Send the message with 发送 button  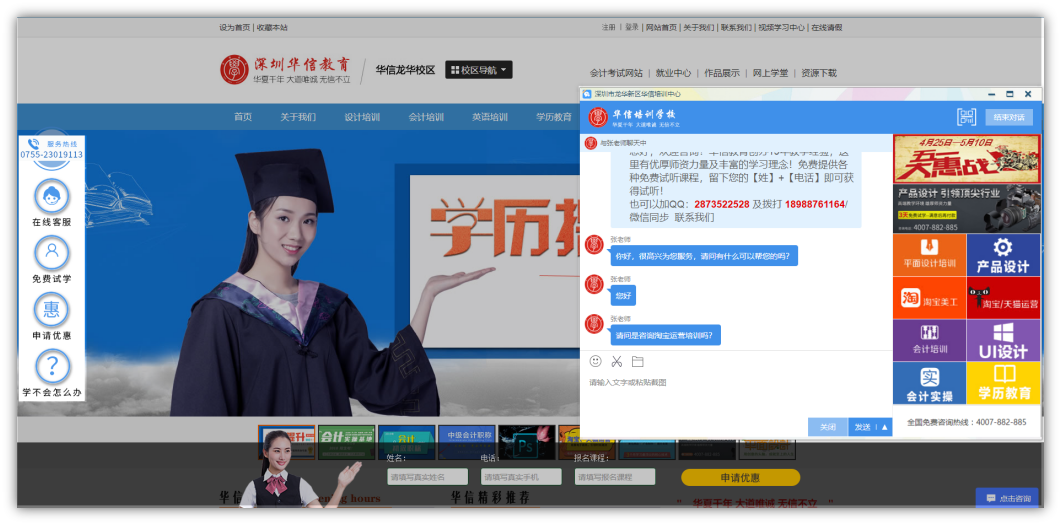tap(862, 427)
